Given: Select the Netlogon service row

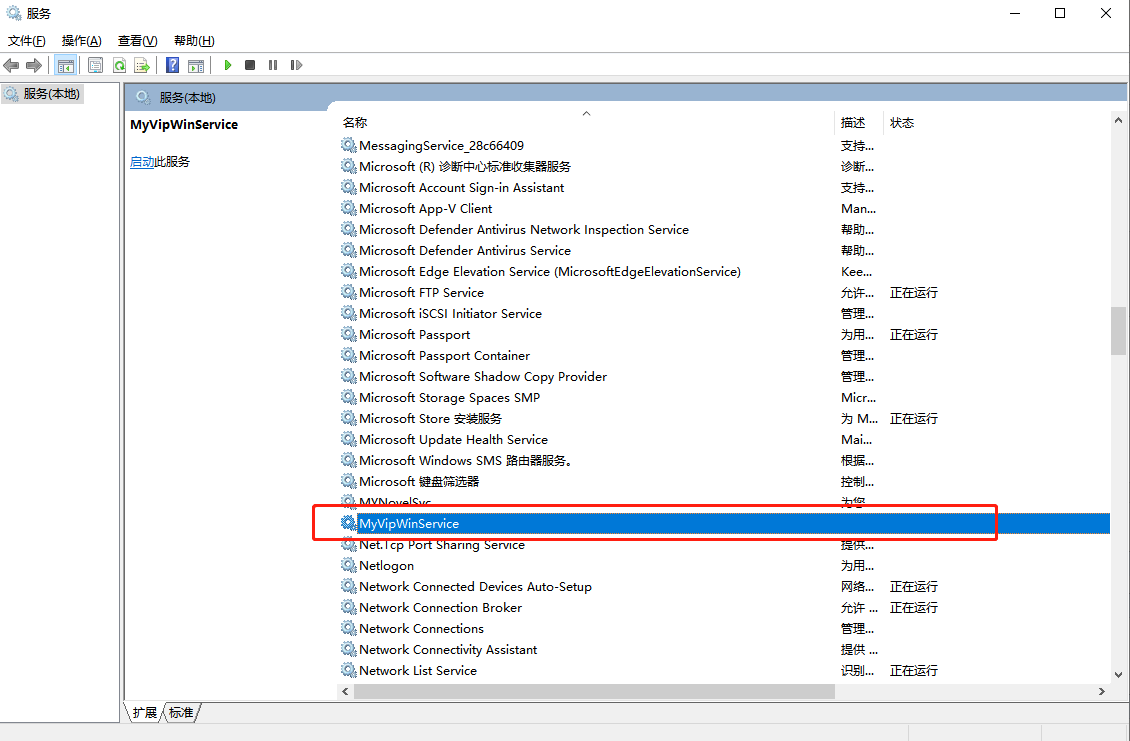Looking at the screenshot, I should tap(724, 566).
